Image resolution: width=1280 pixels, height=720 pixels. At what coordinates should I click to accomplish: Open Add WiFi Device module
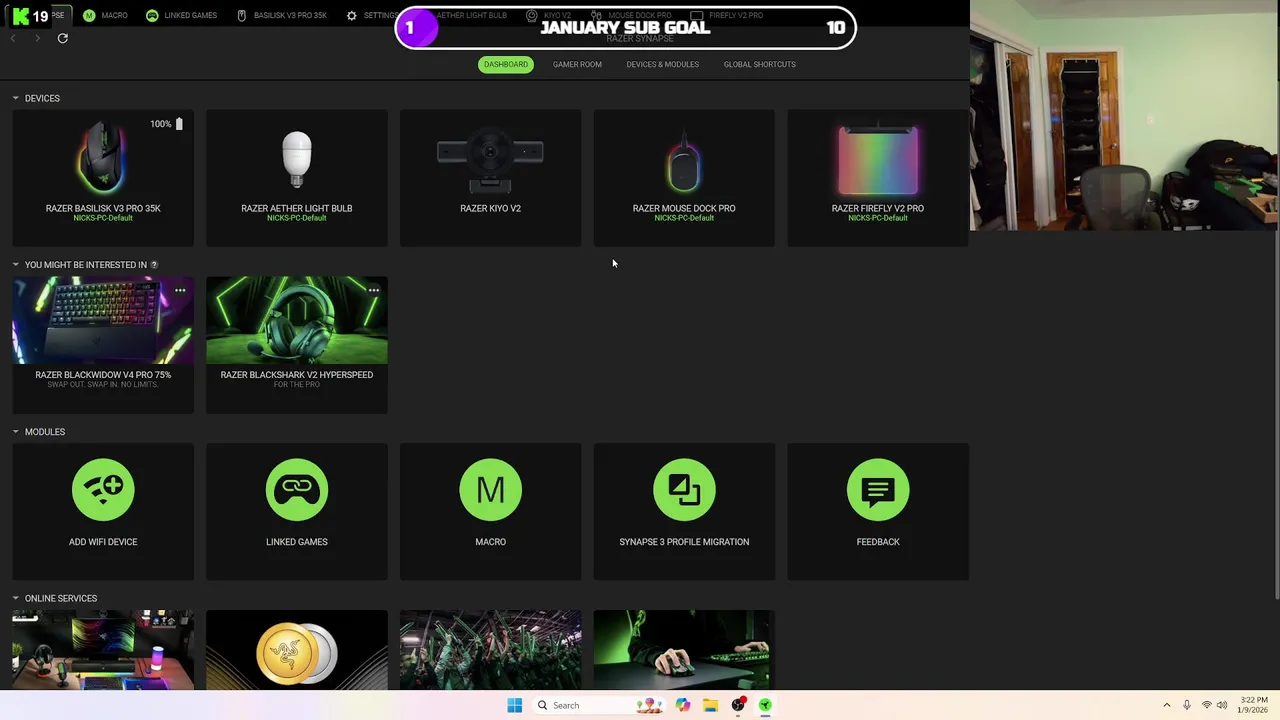click(x=103, y=512)
